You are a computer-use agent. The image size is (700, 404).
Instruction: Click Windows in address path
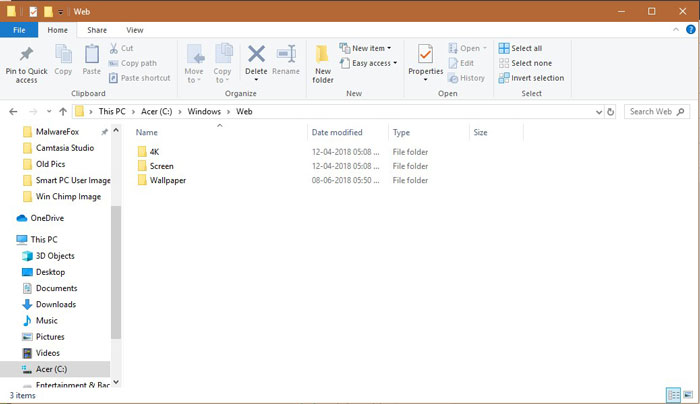point(204,112)
